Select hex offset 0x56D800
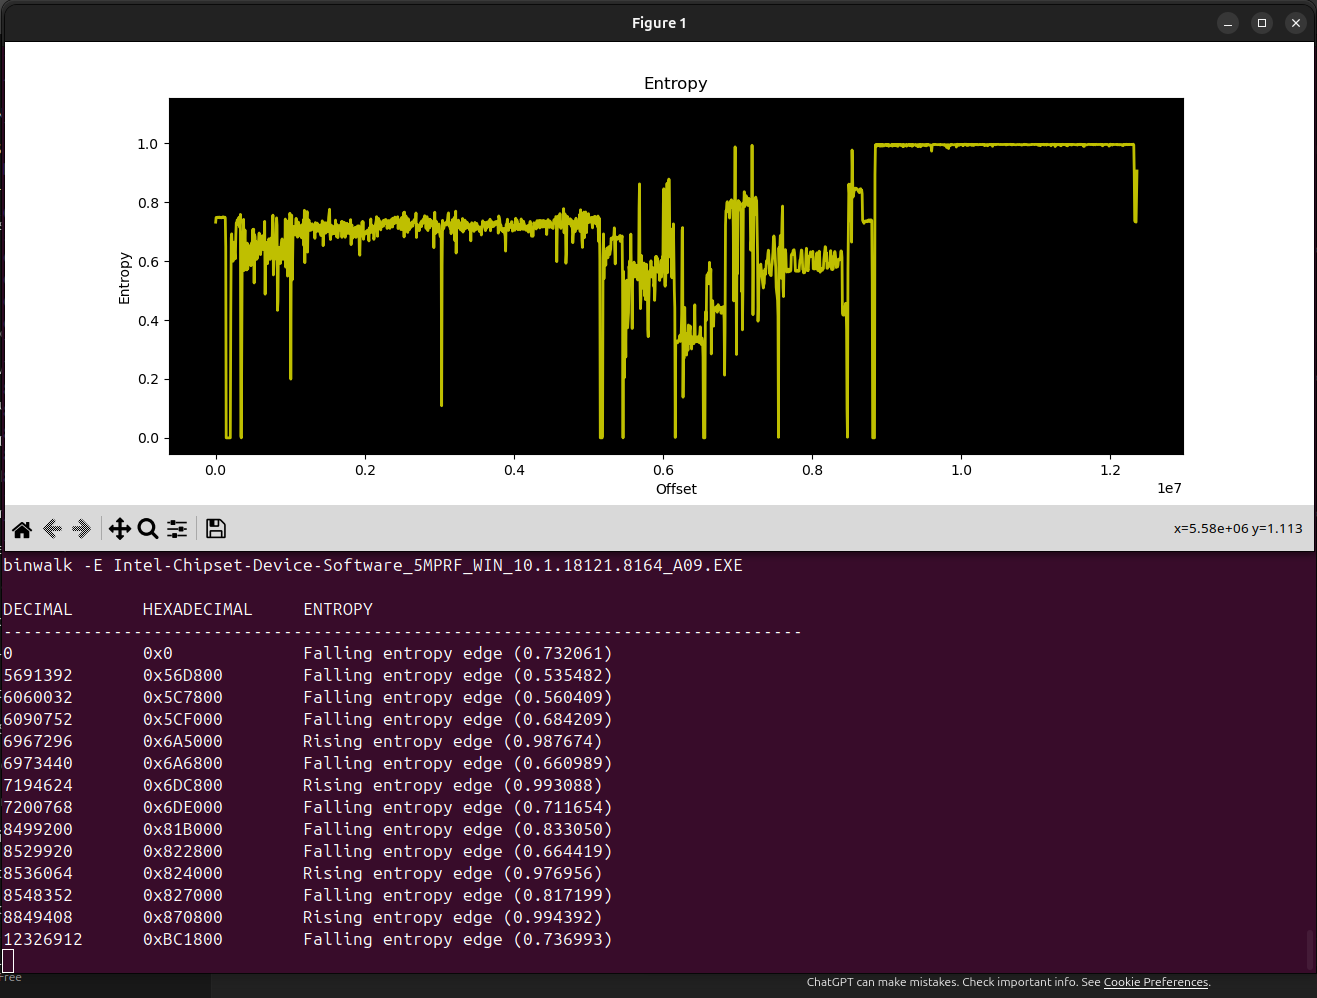1317x998 pixels. pyautogui.click(x=183, y=675)
